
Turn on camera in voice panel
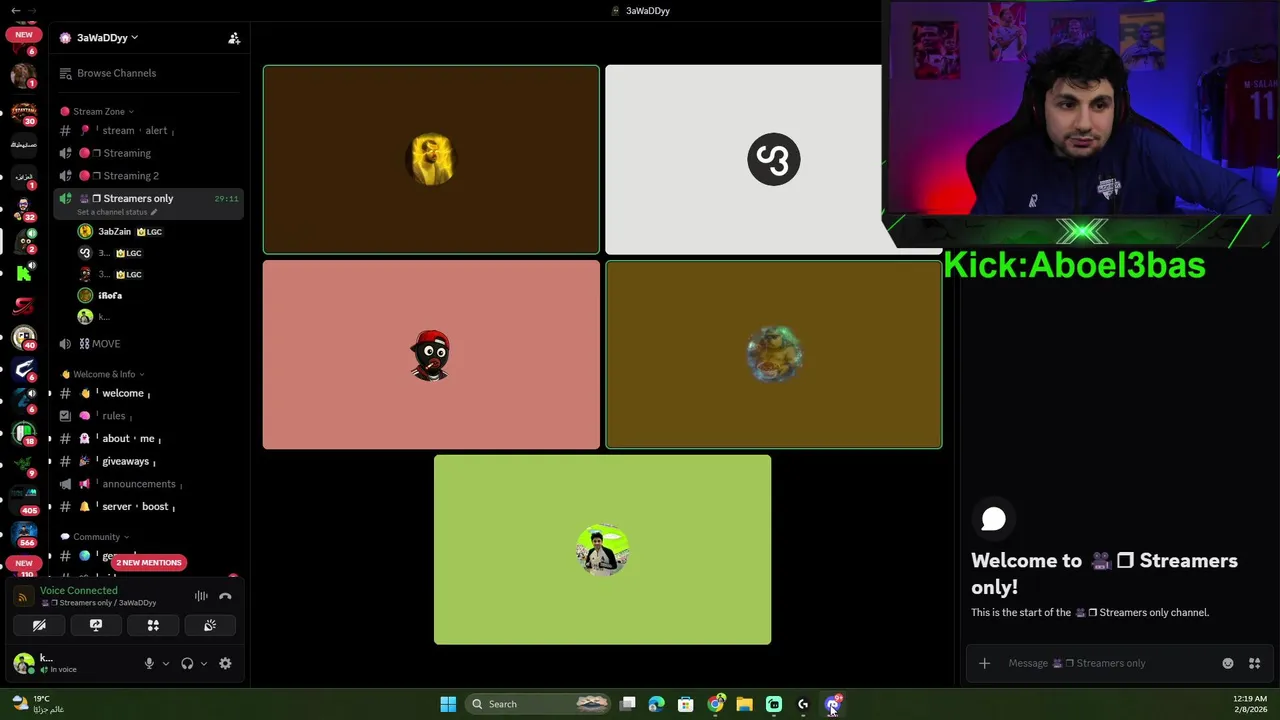(x=39, y=625)
